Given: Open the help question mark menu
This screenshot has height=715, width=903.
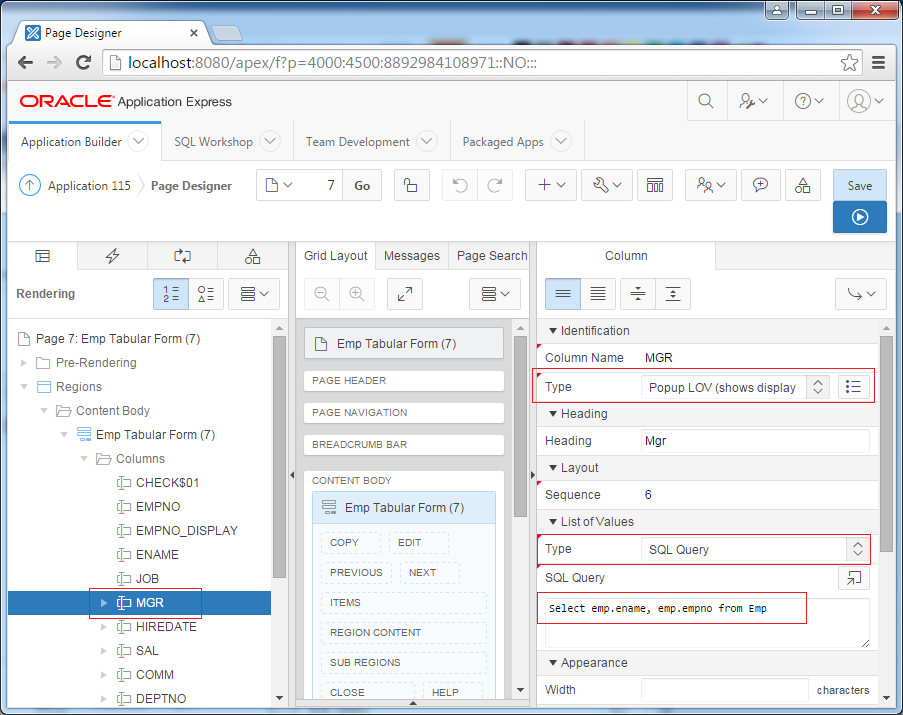Looking at the screenshot, I should point(809,101).
